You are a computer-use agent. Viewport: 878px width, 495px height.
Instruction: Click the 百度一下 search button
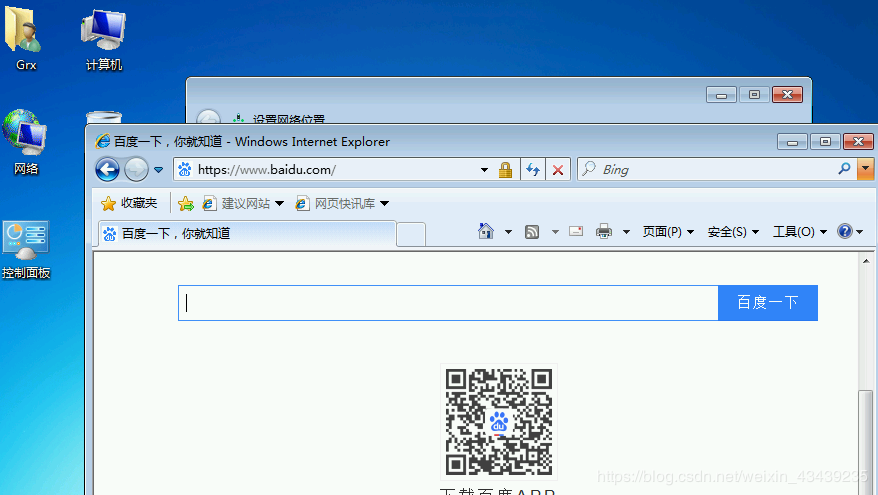coord(767,303)
